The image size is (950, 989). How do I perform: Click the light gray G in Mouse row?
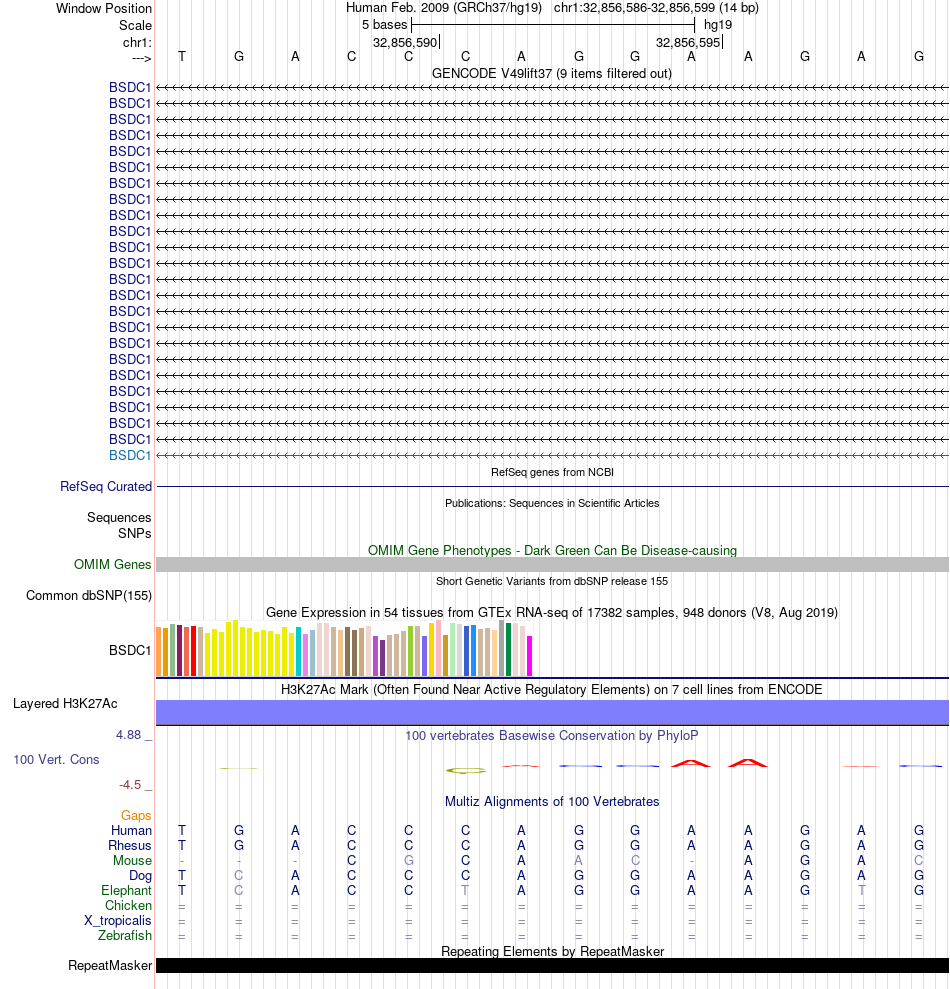[409, 861]
